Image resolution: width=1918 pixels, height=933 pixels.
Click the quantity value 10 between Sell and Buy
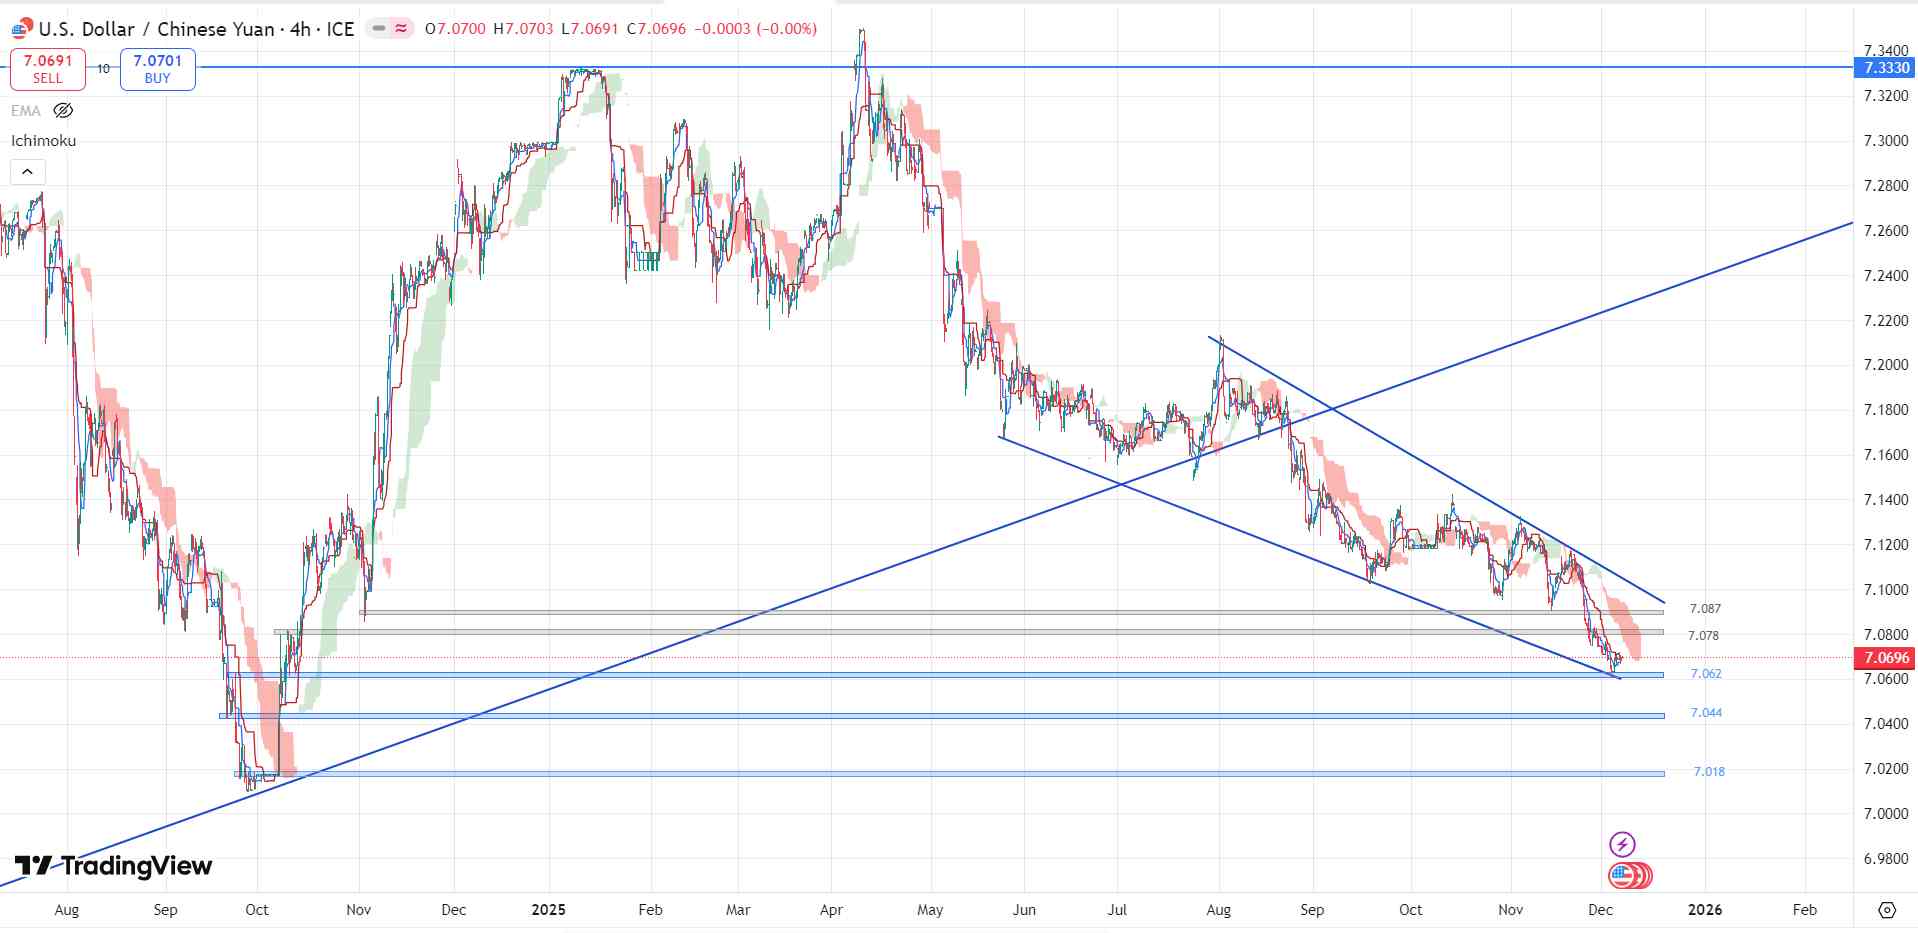coord(103,69)
